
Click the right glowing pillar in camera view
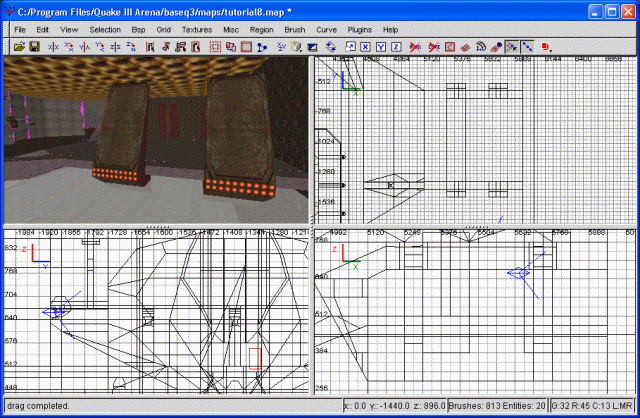[x=239, y=137]
